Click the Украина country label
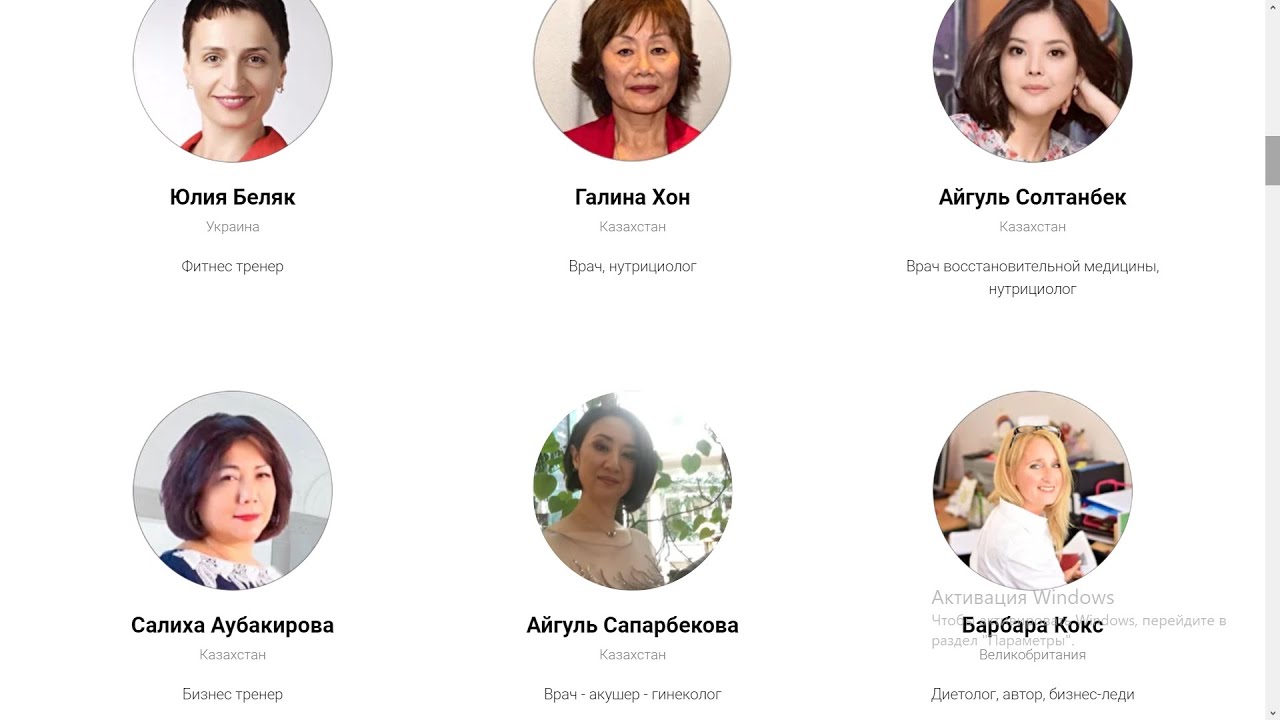The width and height of the screenshot is (1280, 720). [233, 227]
